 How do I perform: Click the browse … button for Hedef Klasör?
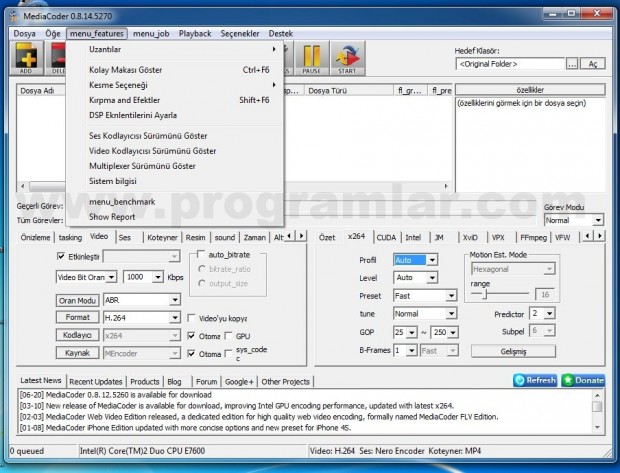click(x=572, y=64)
